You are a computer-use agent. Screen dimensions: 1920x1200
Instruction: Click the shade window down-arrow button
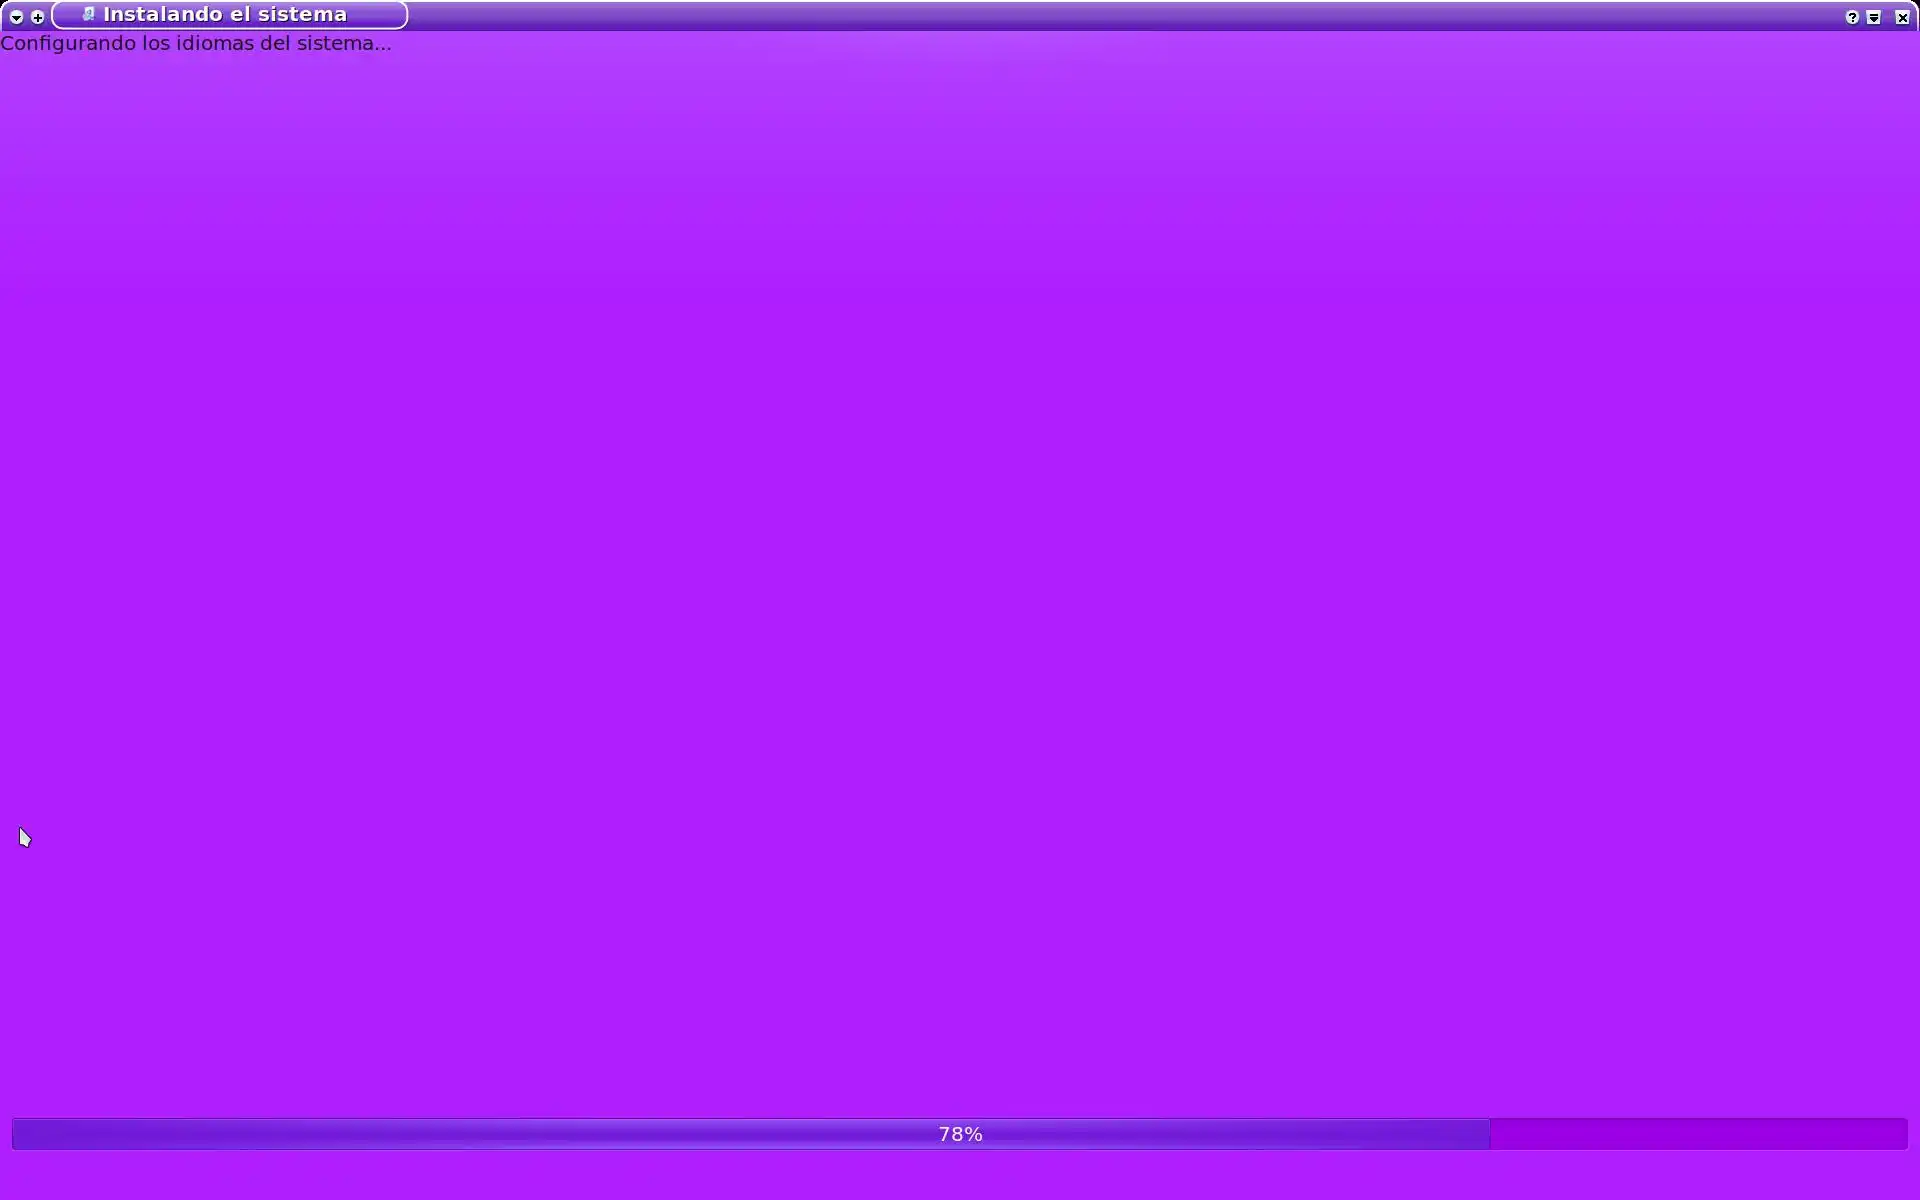click(1874, 17)
